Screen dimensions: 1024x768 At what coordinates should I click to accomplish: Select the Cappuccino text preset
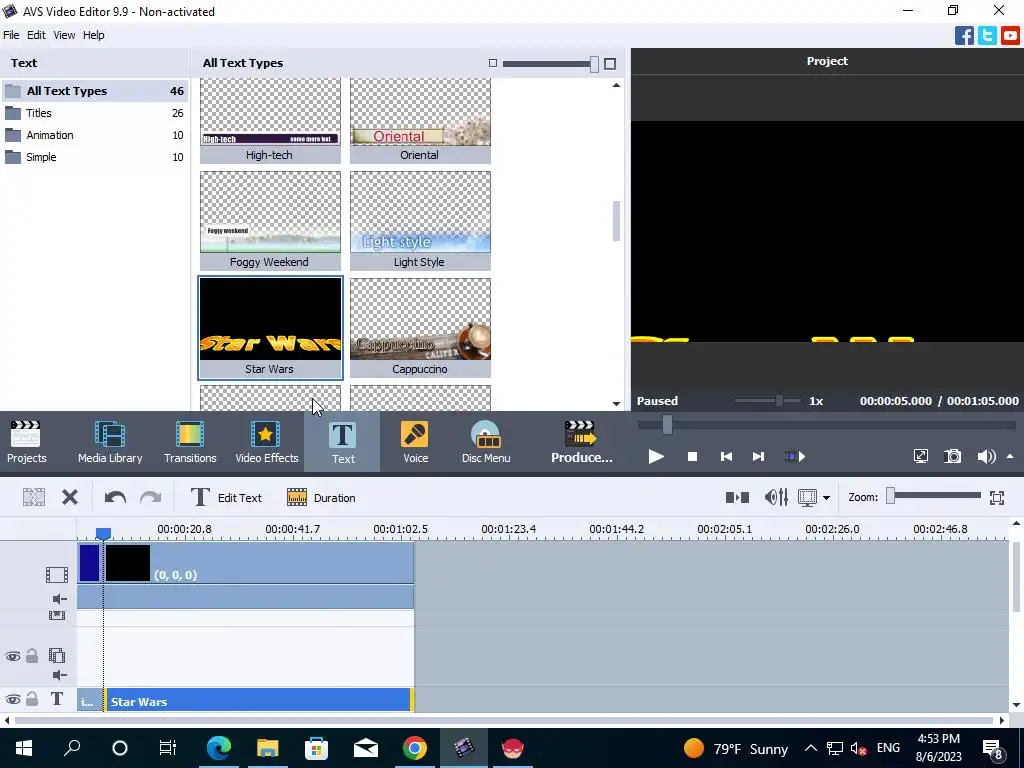tap(420, 328)
